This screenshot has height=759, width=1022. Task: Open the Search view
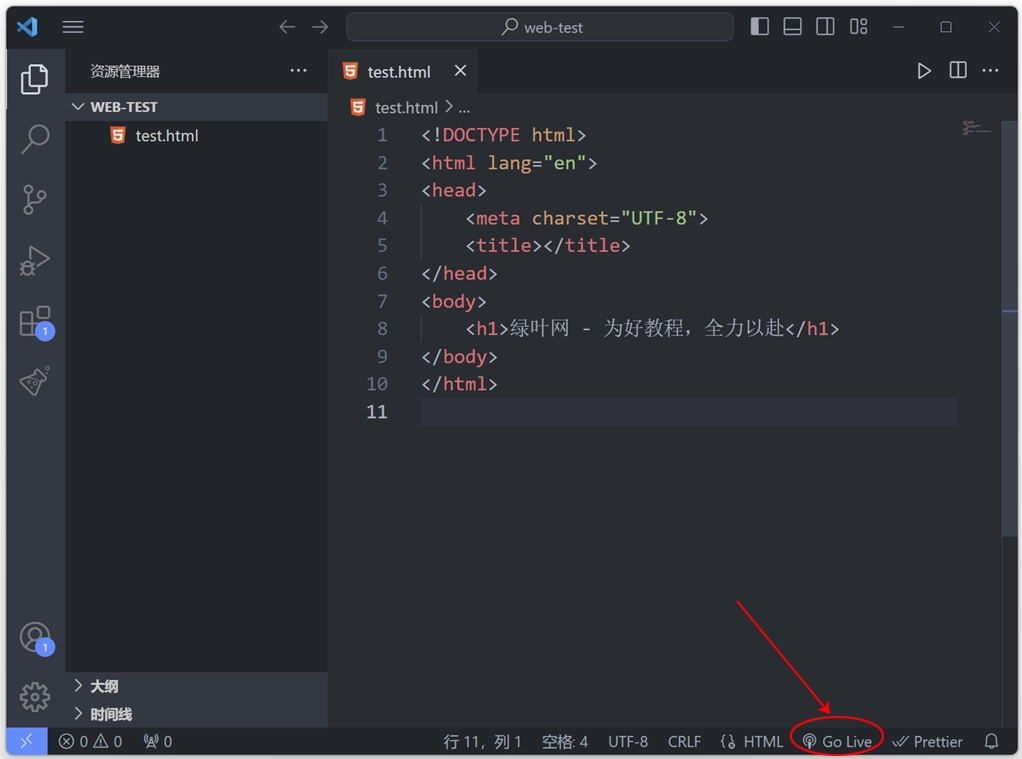pyautogui.click(x=34, y=140)
